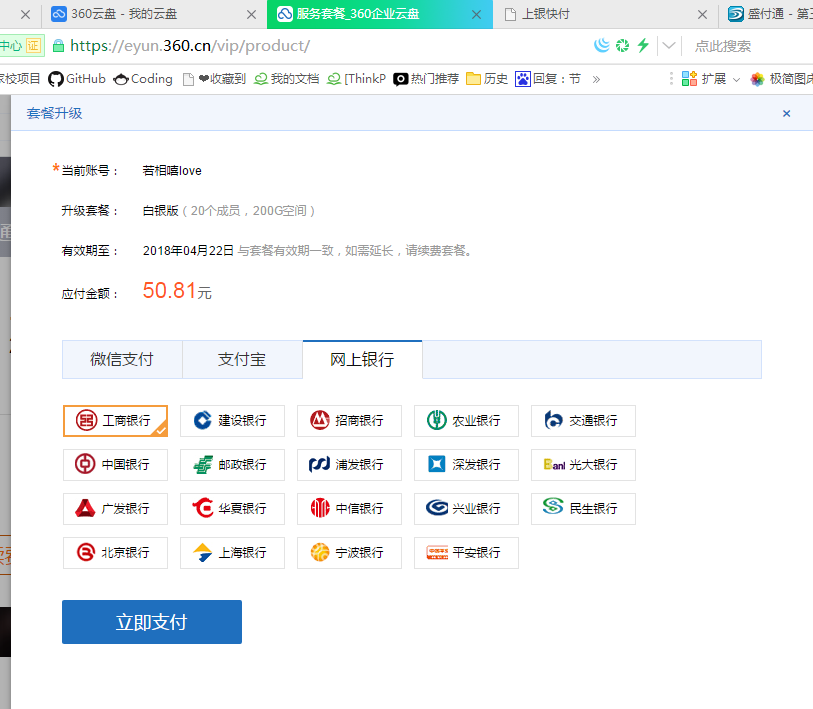Choose 光大银行 as payment bank
This screenshot has width=813, height=709.
pos(583,465)
